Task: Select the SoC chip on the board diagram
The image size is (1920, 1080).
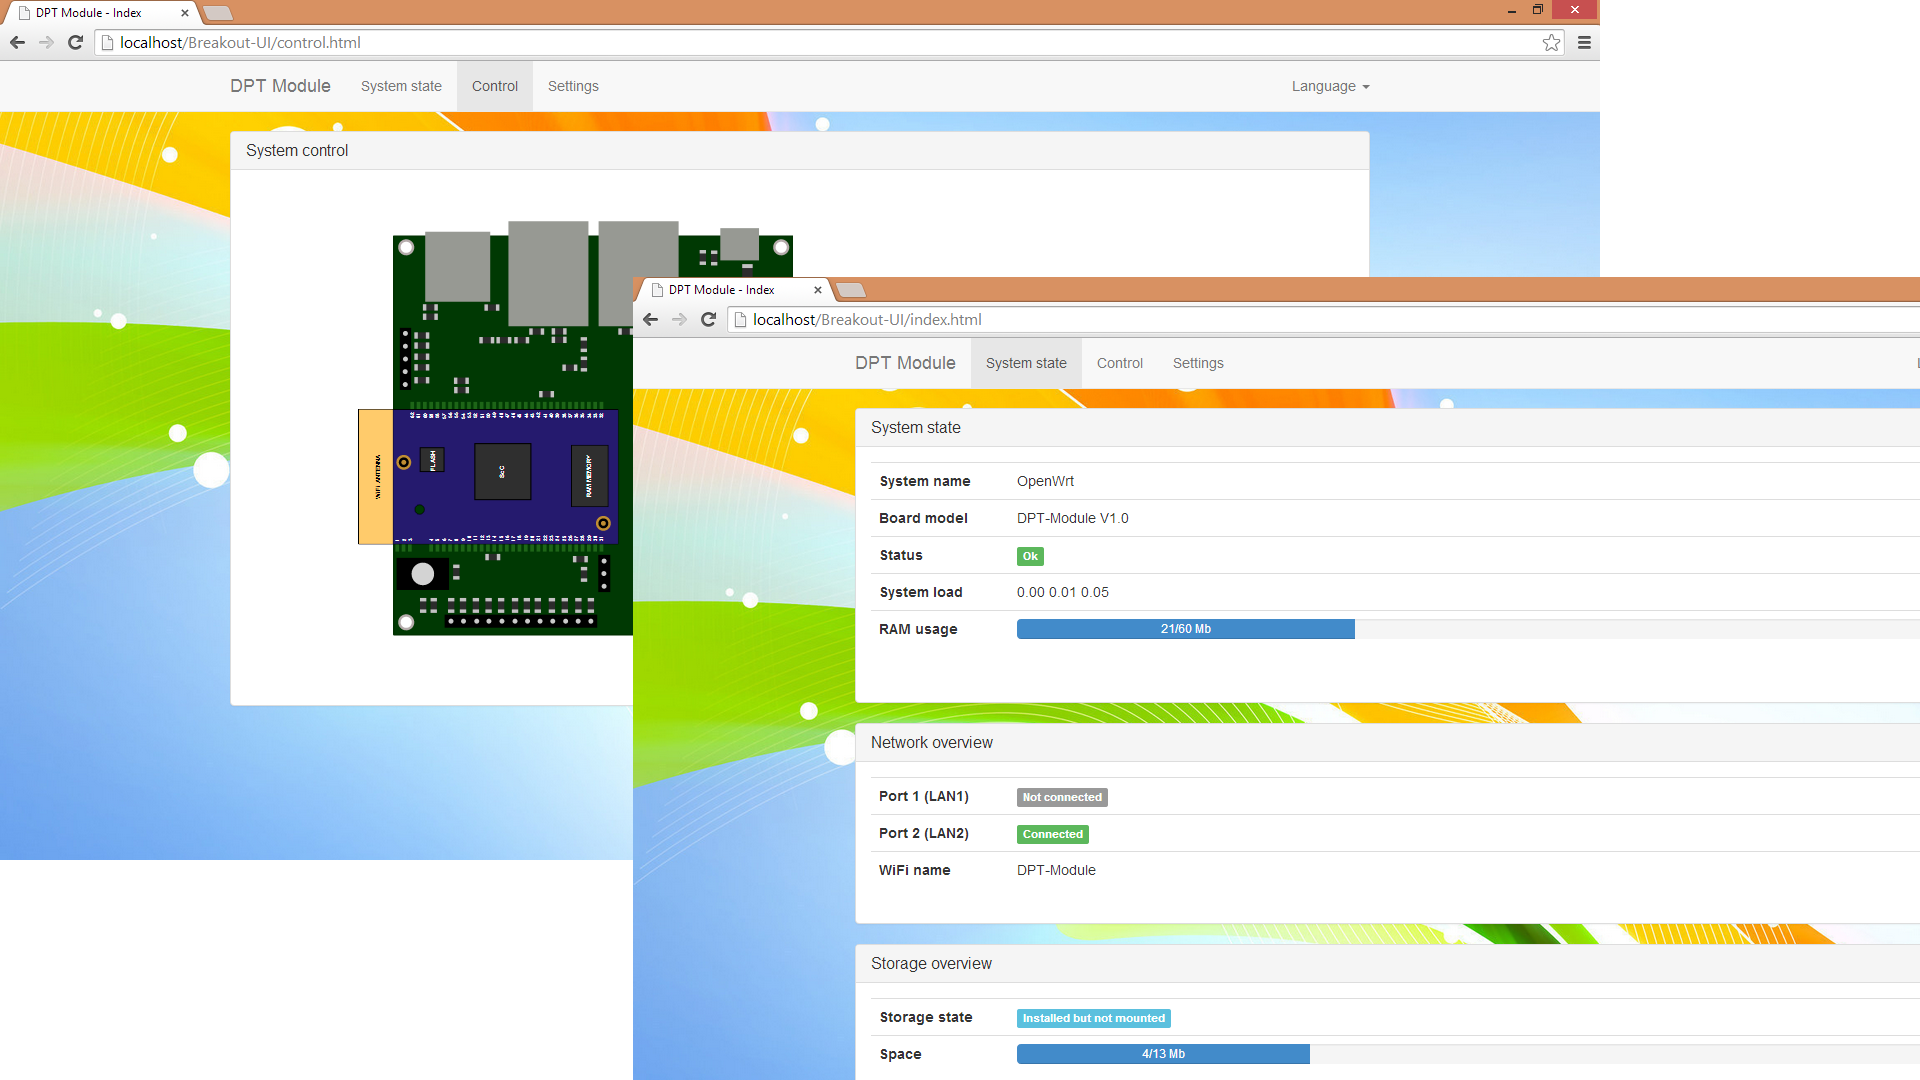Action: [502, 471]
